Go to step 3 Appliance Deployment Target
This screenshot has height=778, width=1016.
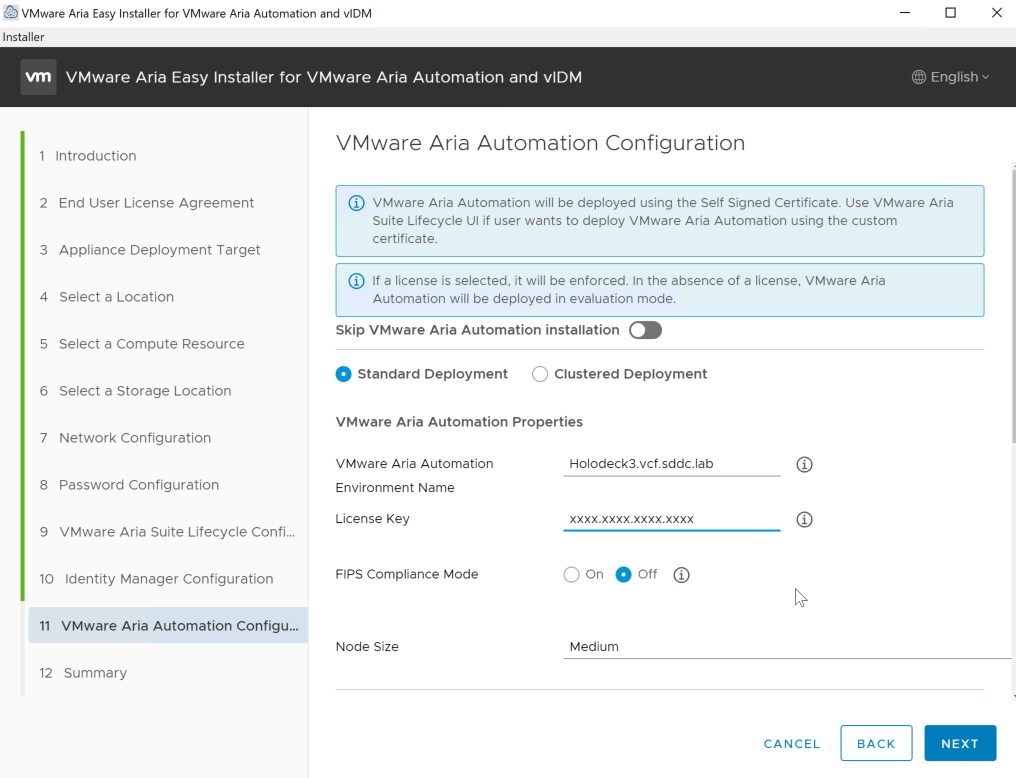150,250
